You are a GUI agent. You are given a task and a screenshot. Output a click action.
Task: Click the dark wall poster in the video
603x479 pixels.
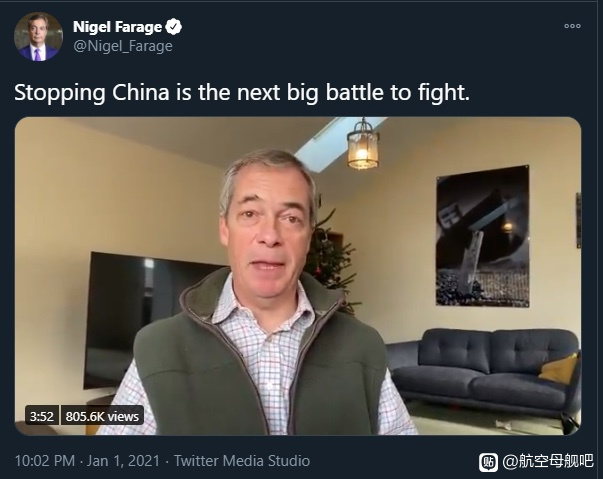coord(483,236)
